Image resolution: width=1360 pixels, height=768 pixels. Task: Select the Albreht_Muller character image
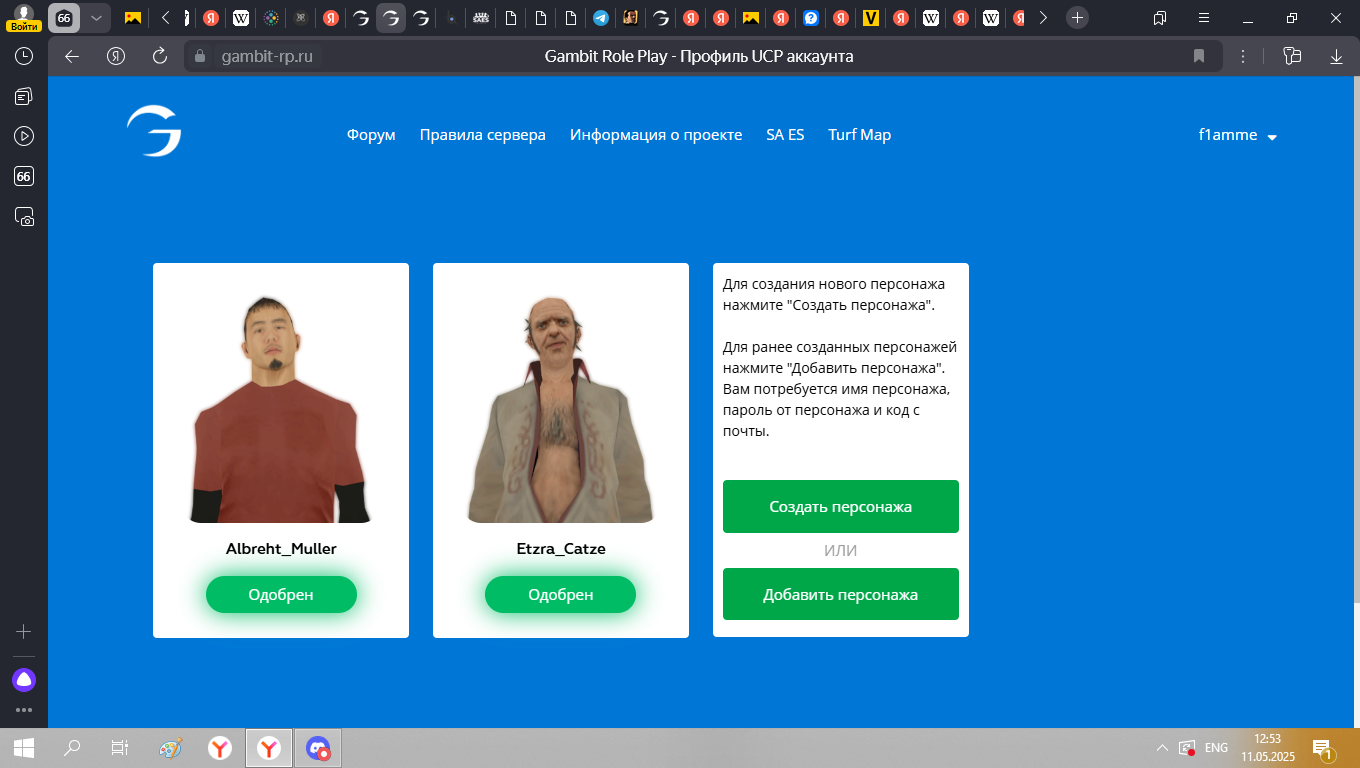[281, 408]
